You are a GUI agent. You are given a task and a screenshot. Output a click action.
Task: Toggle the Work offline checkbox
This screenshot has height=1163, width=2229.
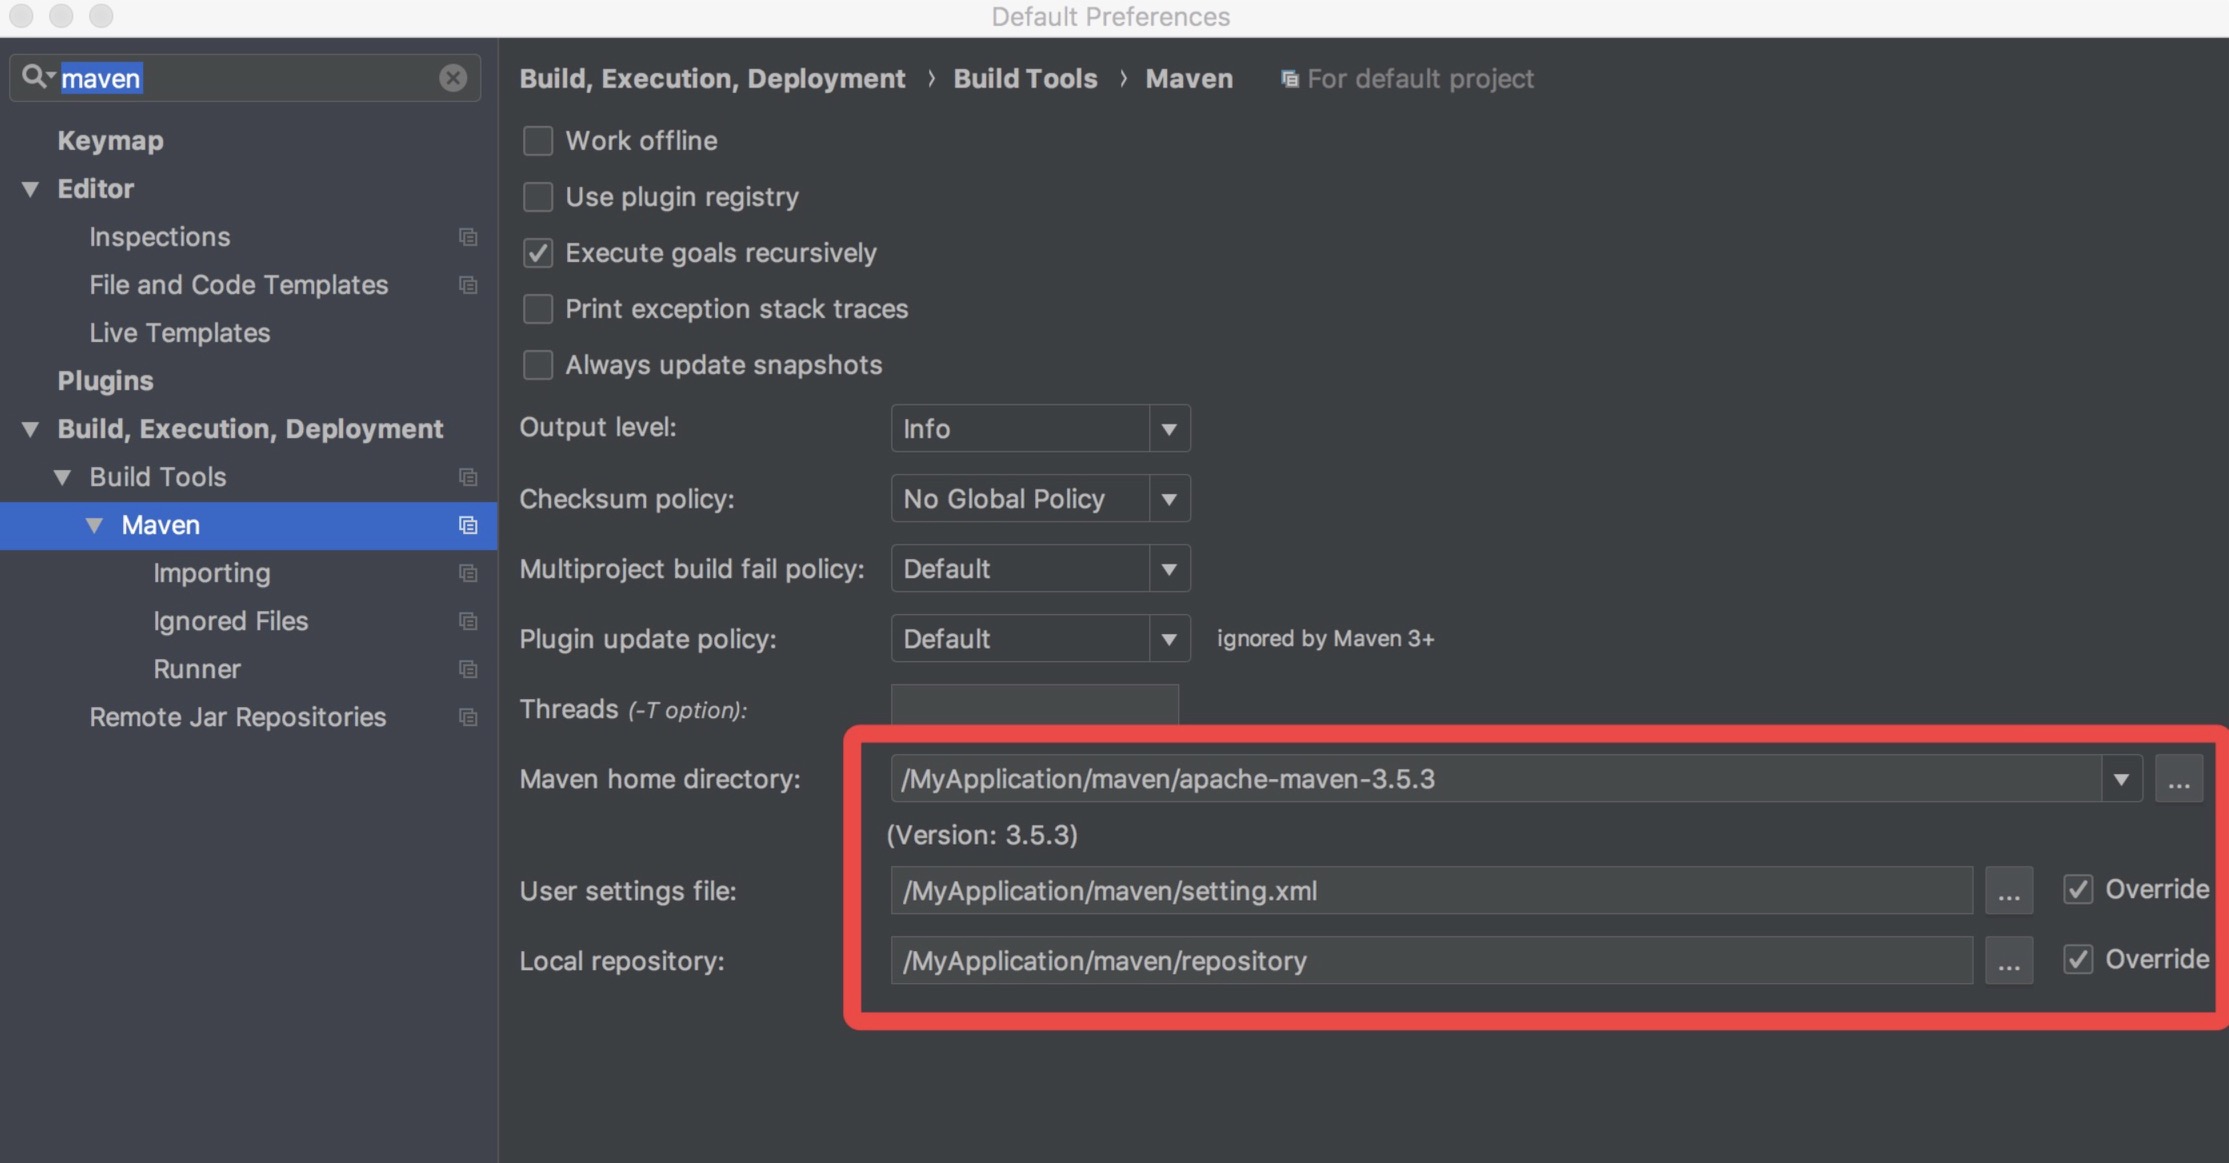point(540,139)
